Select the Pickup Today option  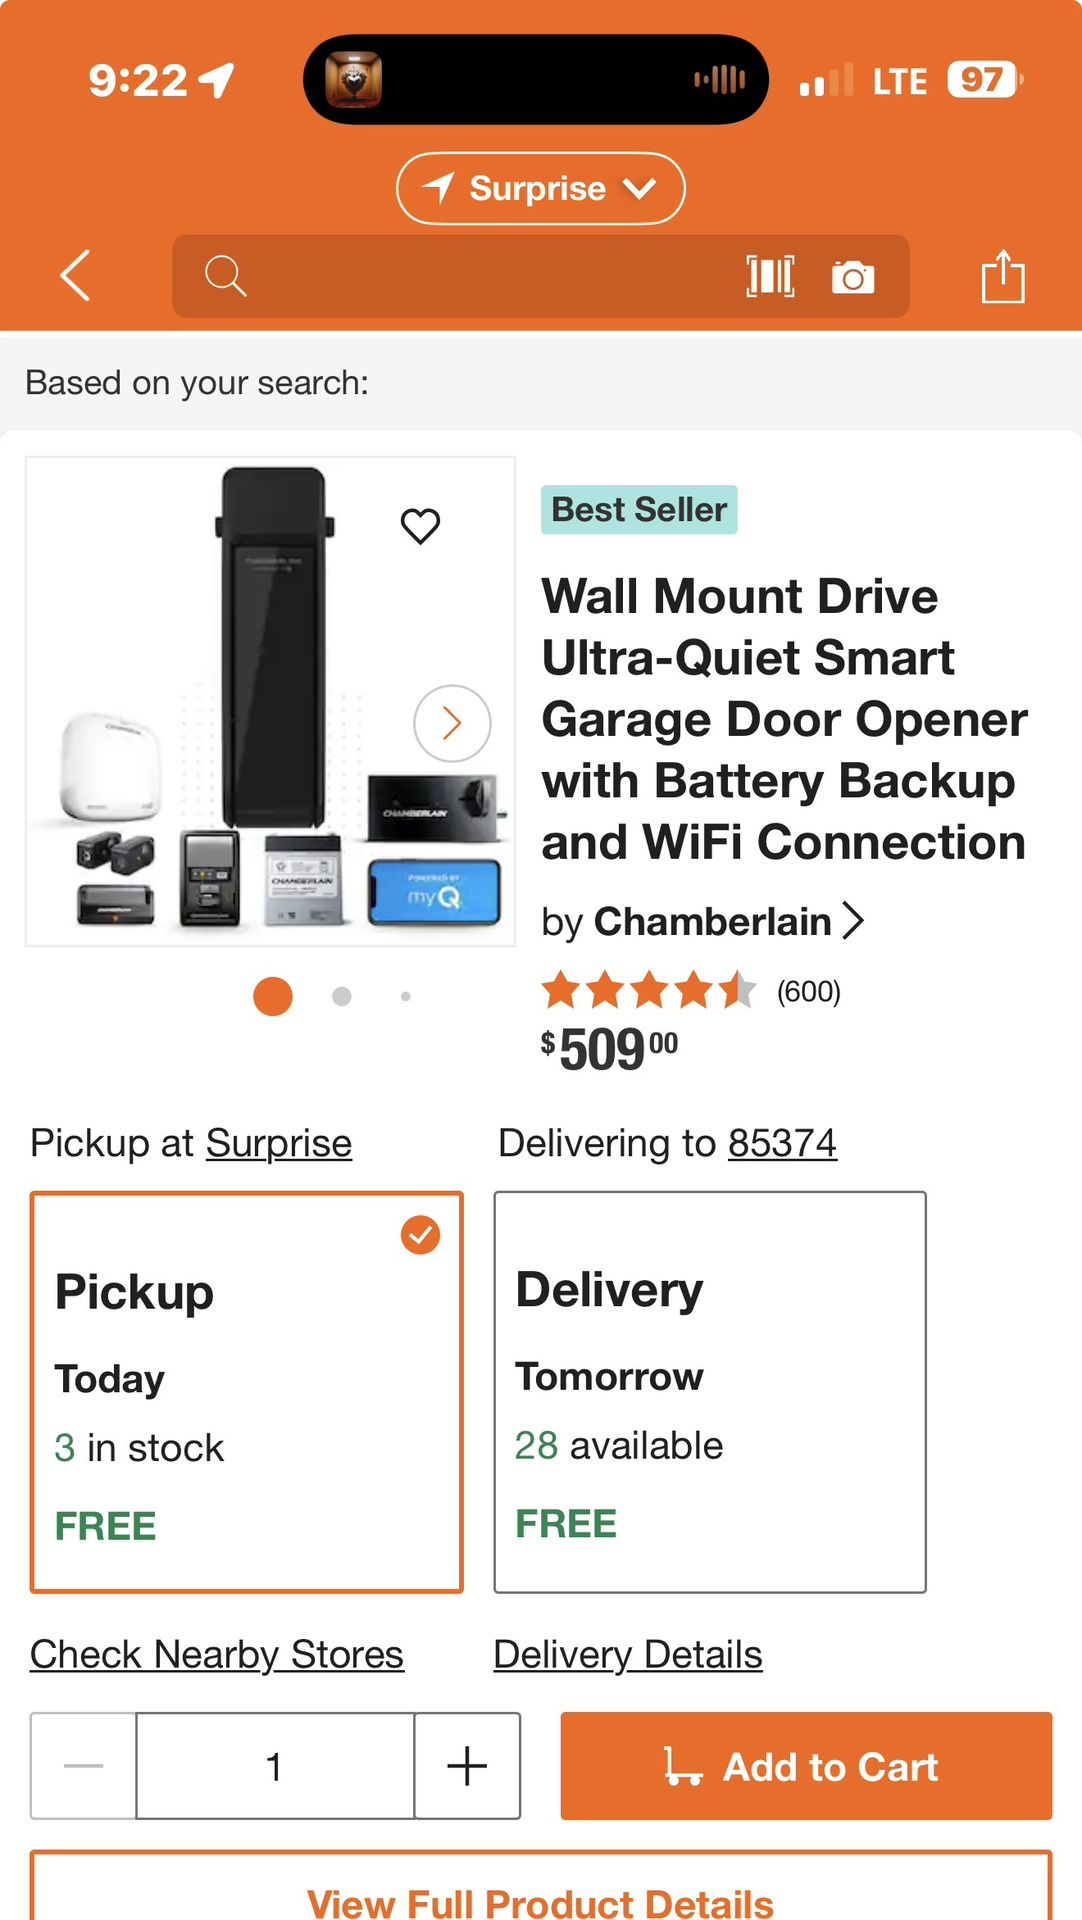pos(246,1391)
